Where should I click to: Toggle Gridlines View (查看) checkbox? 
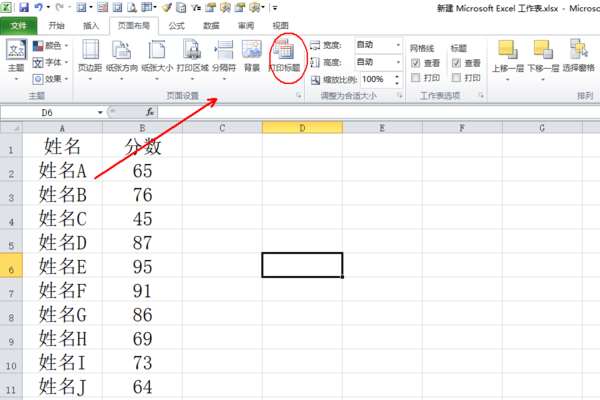(416, 63)
